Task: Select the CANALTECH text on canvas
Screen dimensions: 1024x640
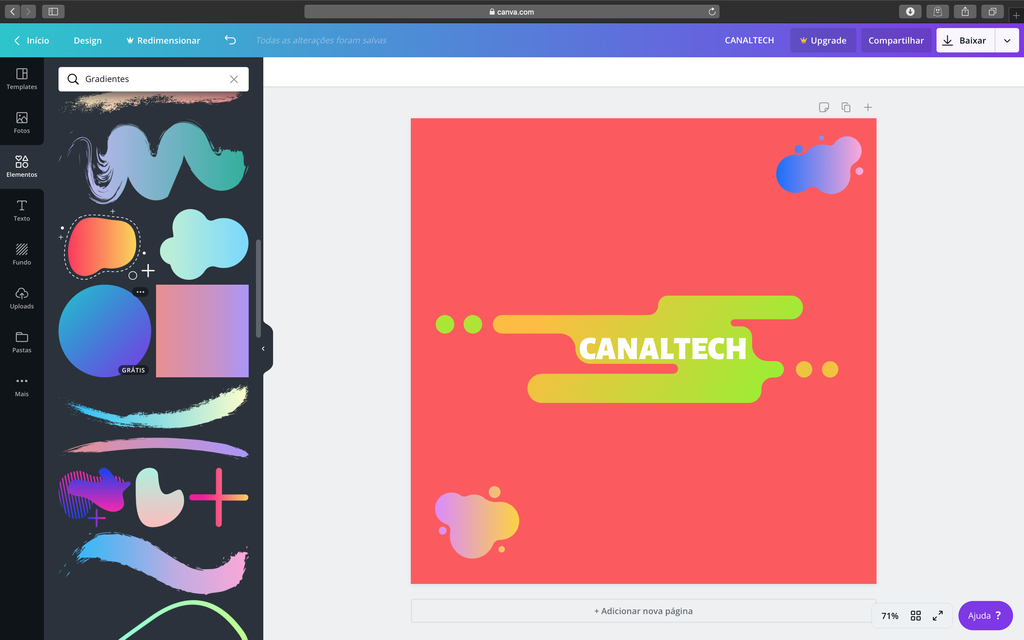Action: pos(662,349)
